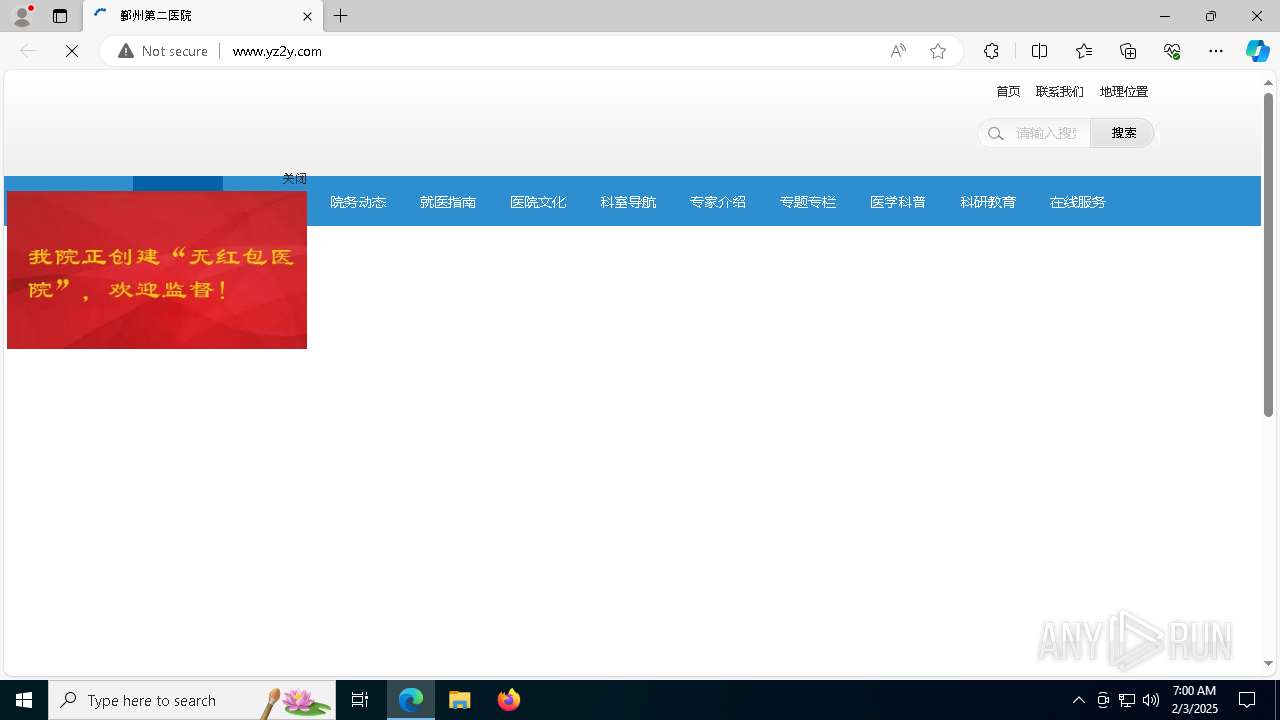Open the browser profile icon
Screen dimensions: 1280x720
pos(22,16)
